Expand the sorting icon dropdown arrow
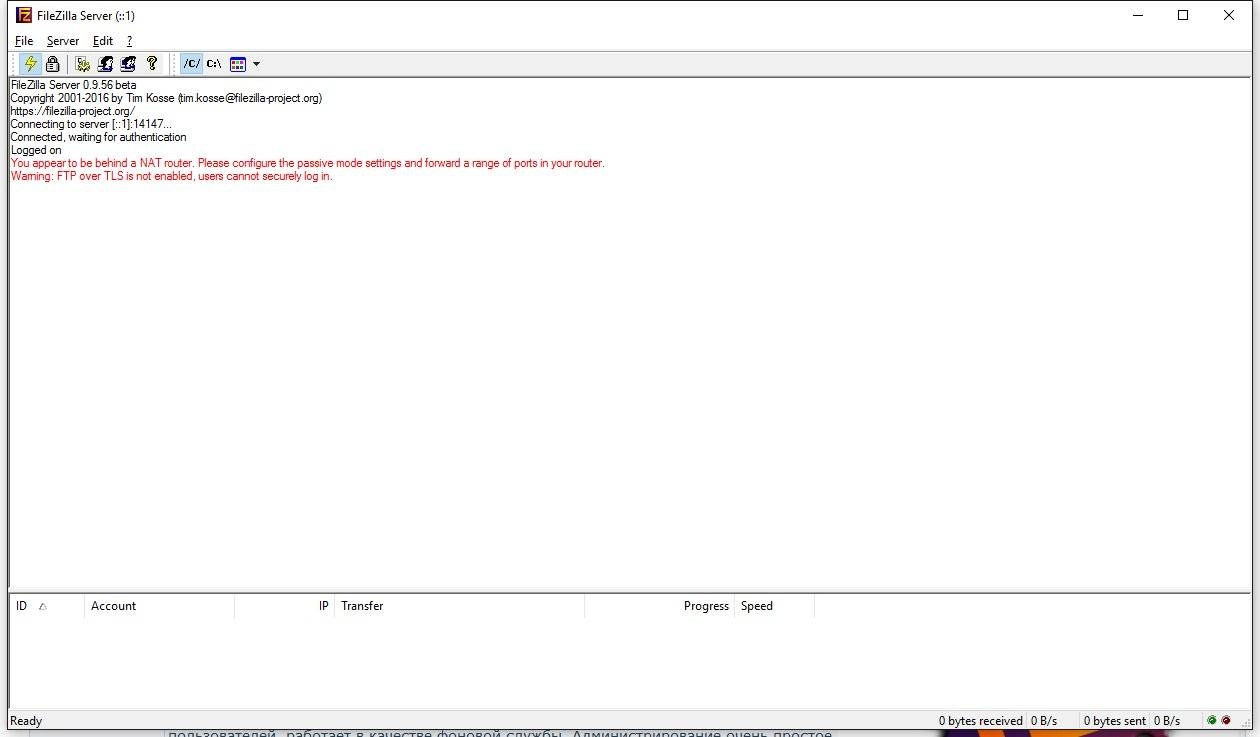 [256, 64]
